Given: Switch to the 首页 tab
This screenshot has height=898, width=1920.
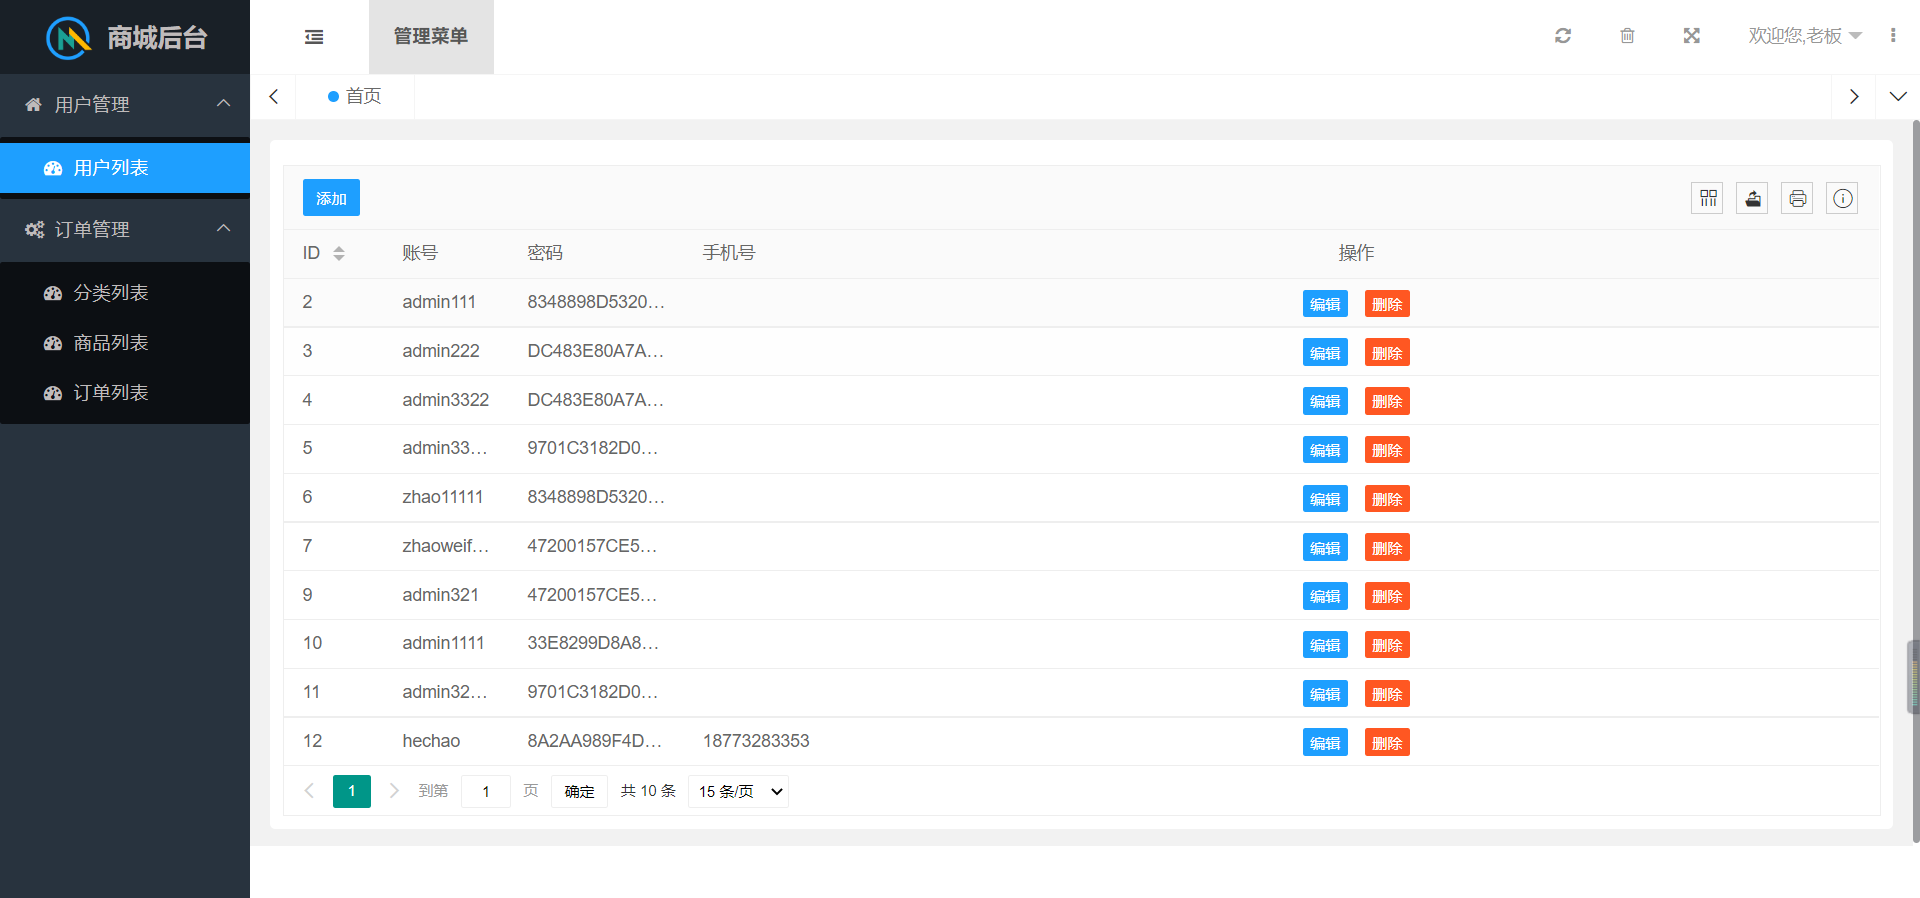Looking at the screenshot, I should coord(355,96).
